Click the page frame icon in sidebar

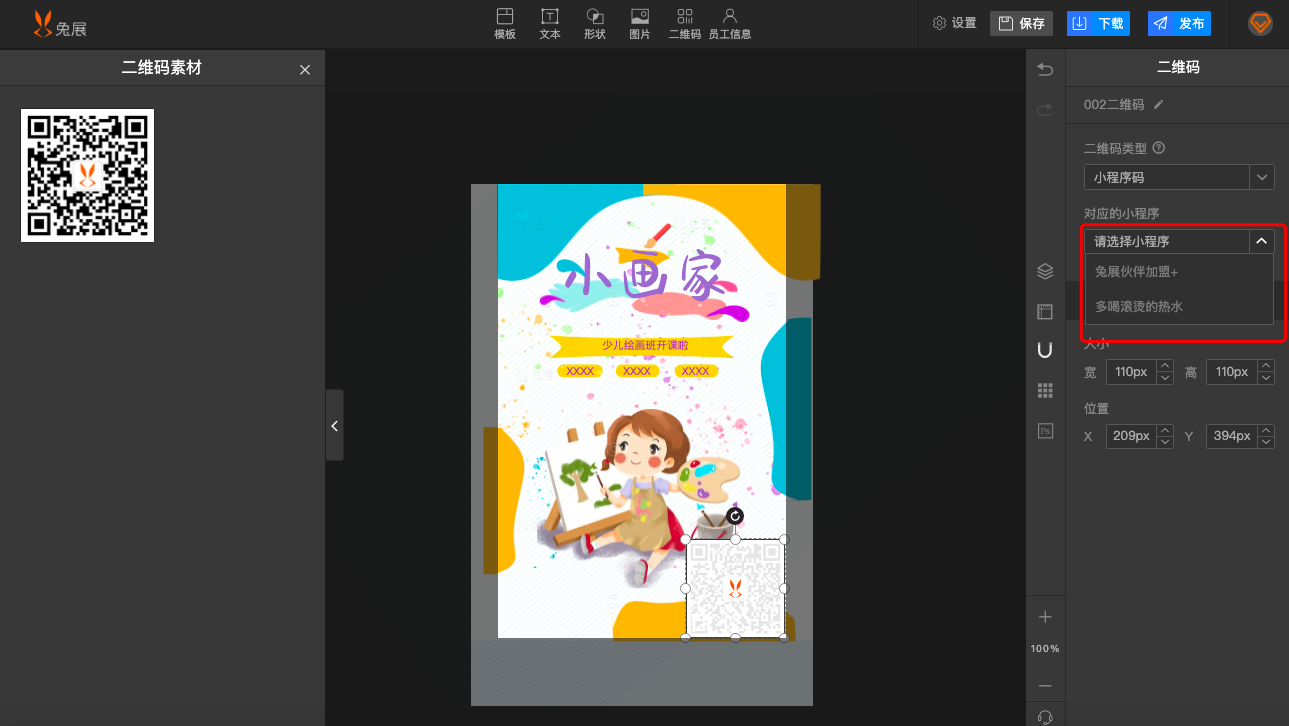(x=1045, y=311)
